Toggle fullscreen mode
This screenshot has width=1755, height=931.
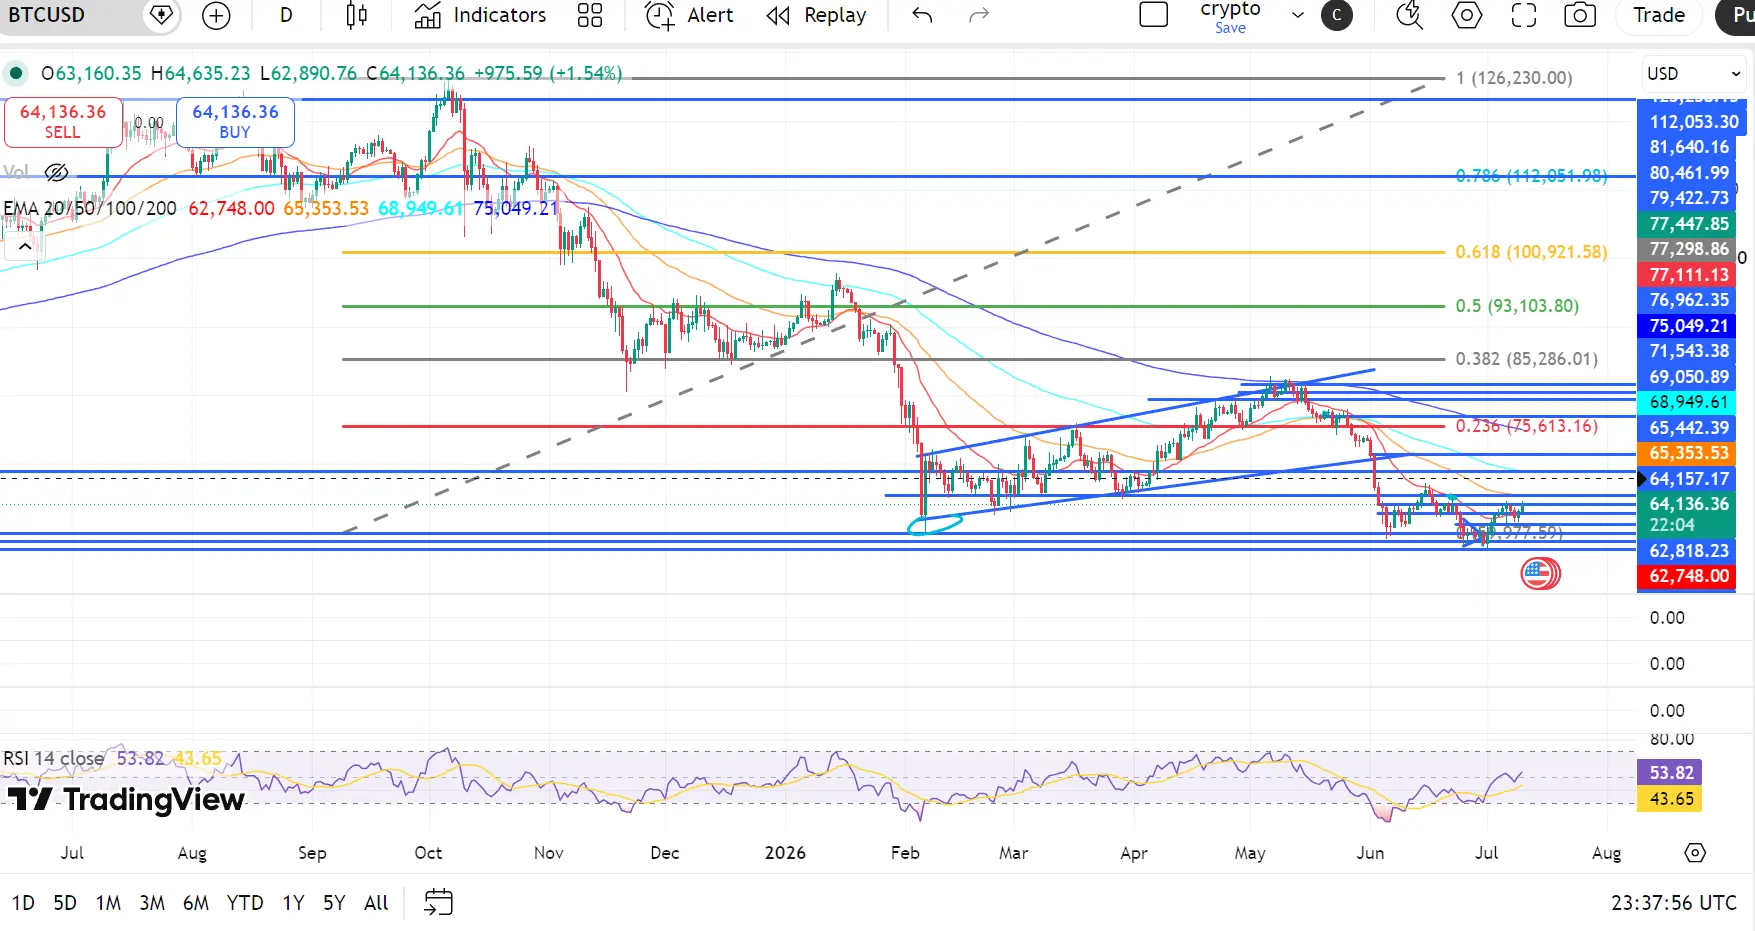pyautogui.click(x=1524, y=15)
